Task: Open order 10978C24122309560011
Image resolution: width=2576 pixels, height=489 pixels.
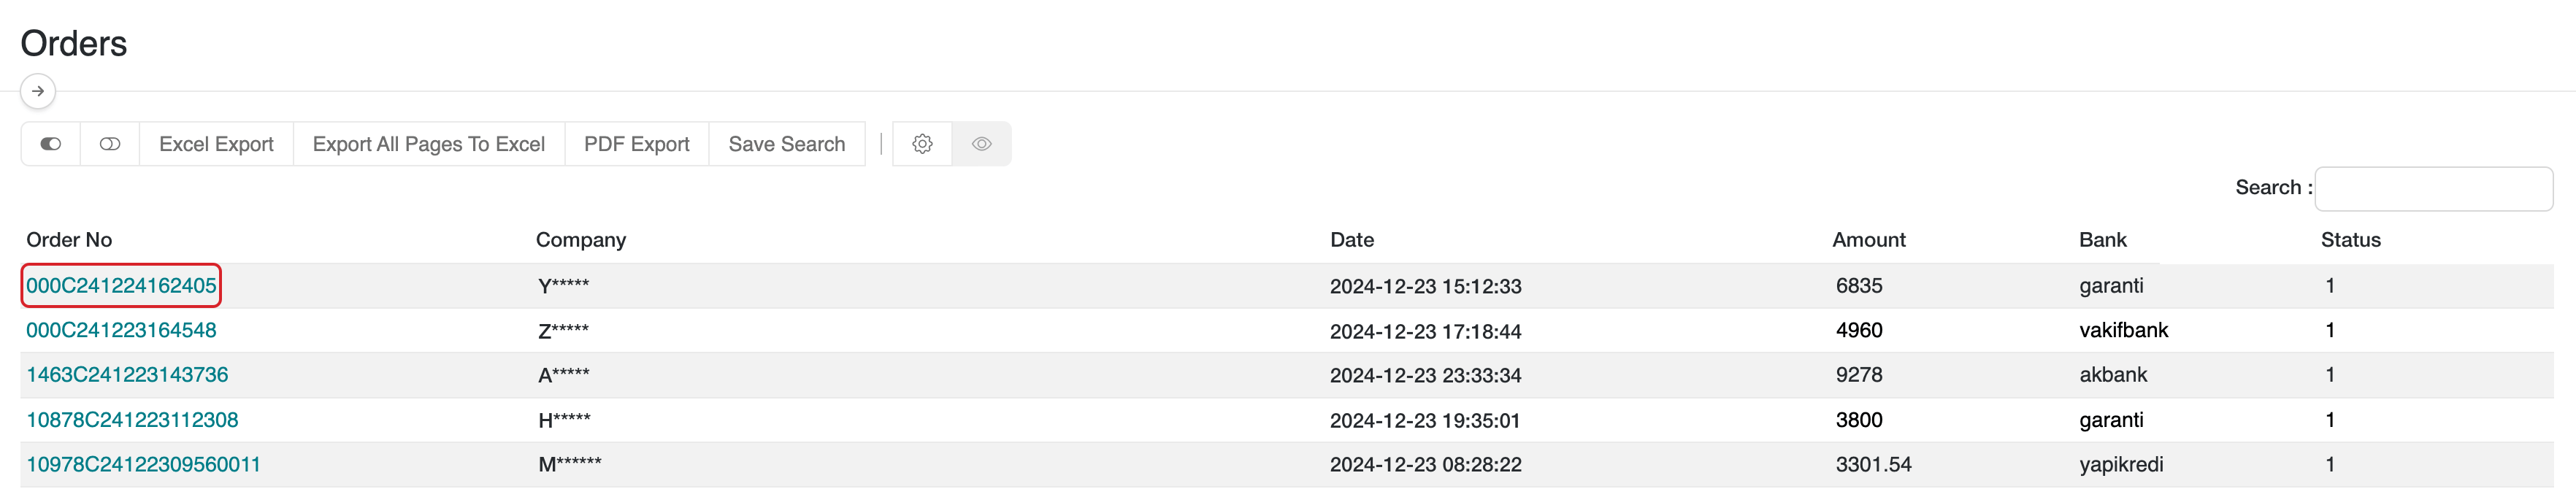Action: tap(143, 464)
